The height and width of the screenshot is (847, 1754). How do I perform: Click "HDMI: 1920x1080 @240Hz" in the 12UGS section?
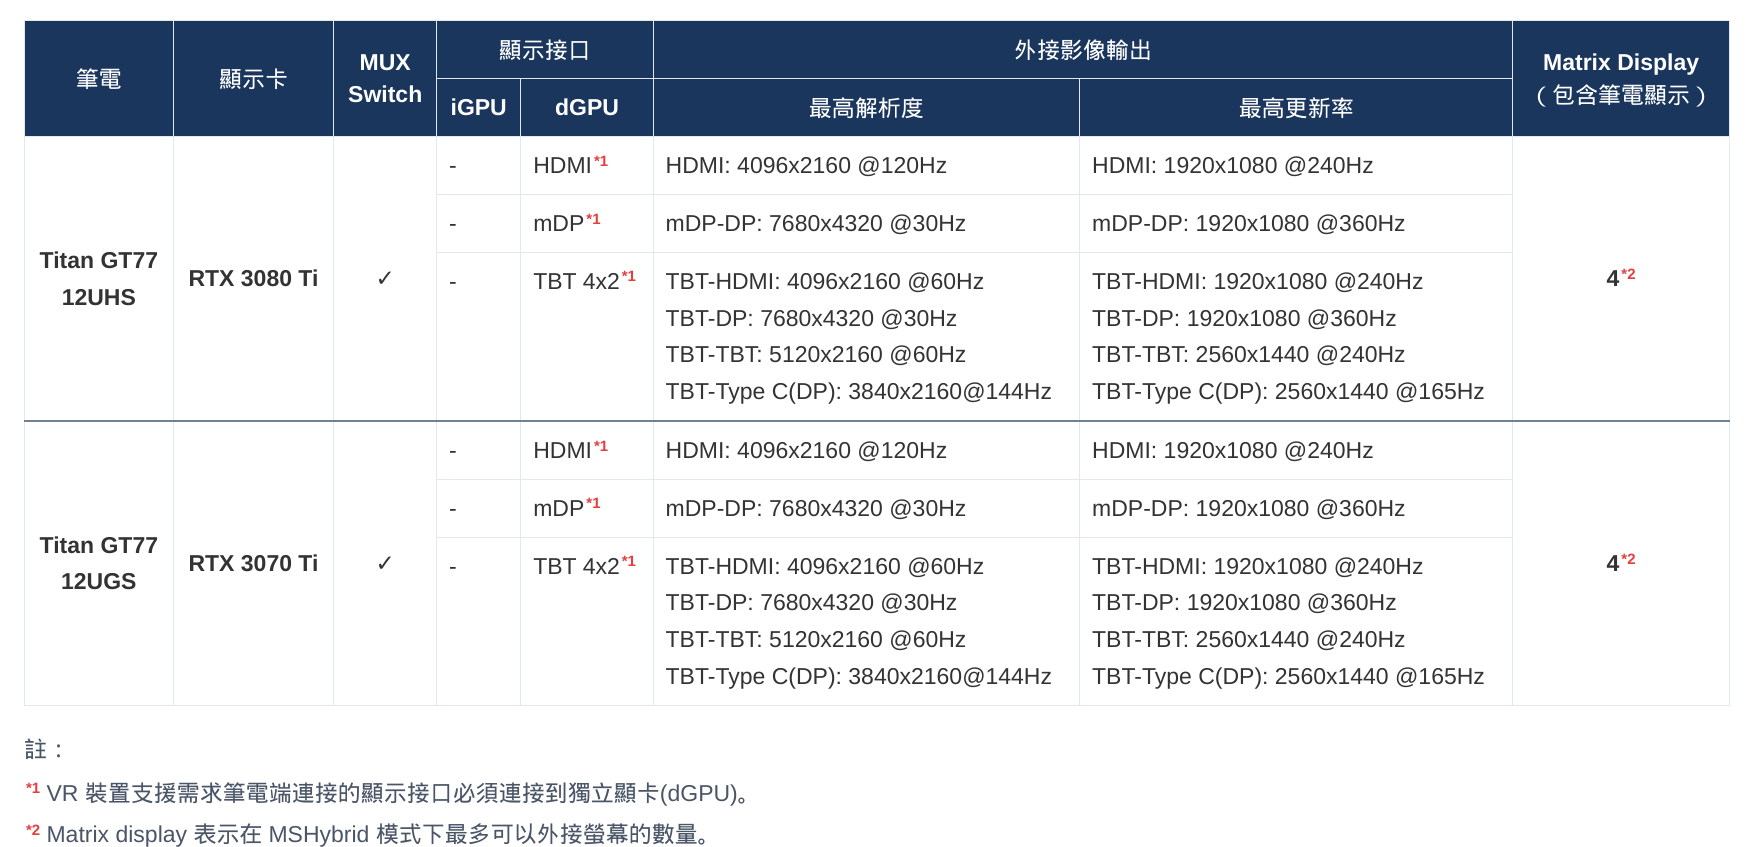coord(1232,450)
